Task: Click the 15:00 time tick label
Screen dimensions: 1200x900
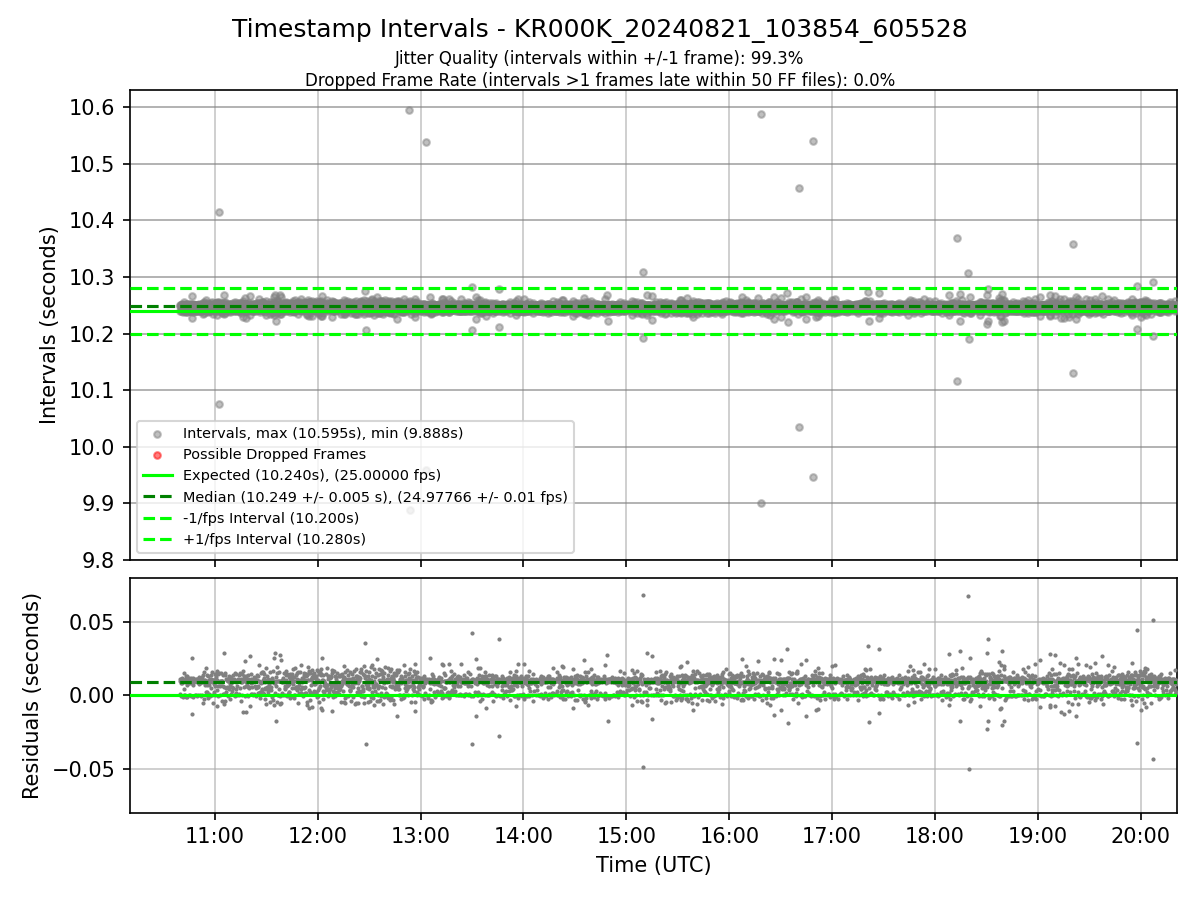Action: (x=626, y=835)
